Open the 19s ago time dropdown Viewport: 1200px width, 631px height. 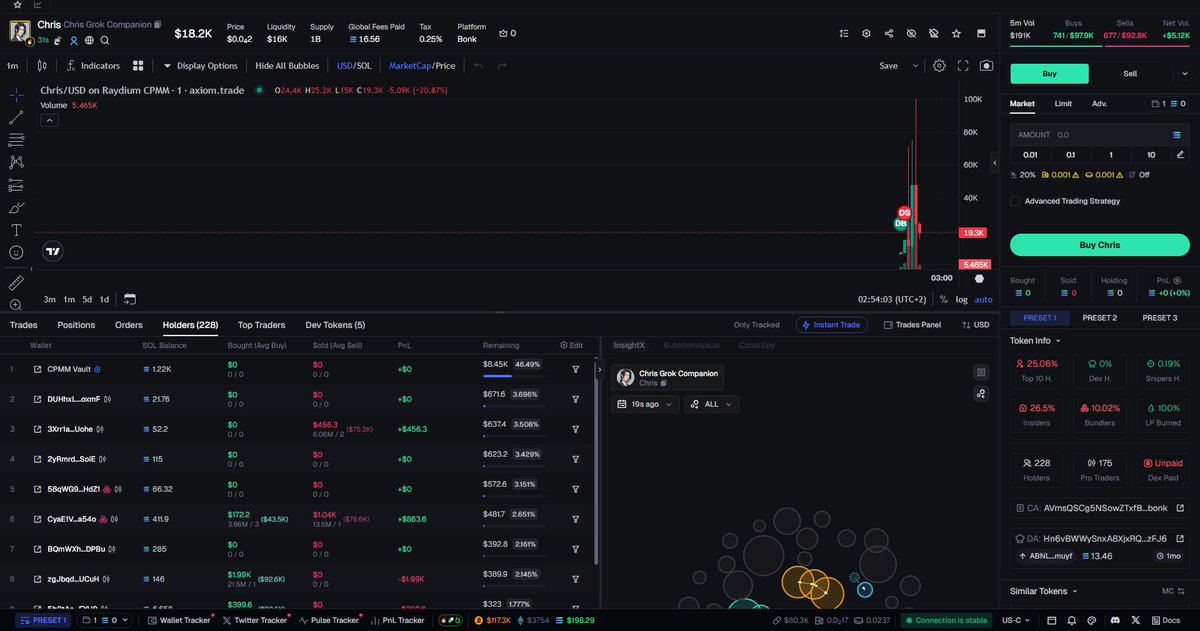pos(645,404)
